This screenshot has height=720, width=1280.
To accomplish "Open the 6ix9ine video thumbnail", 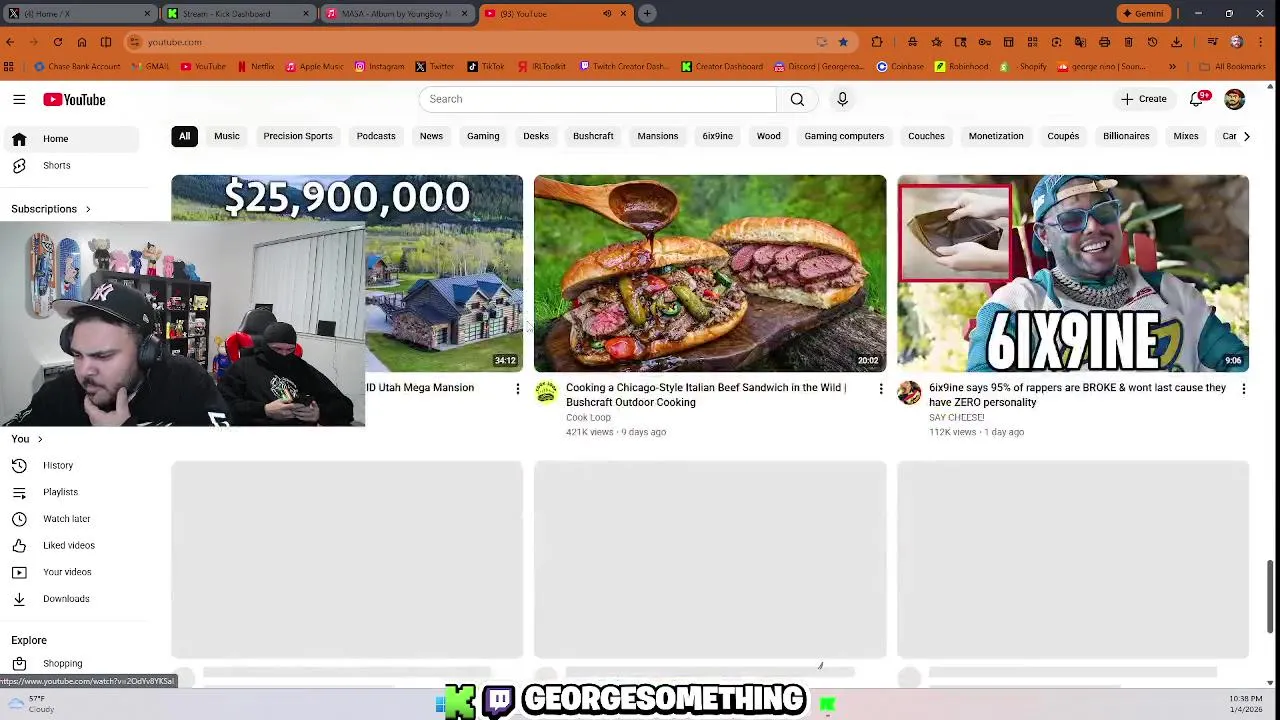I will click(1073, 273).
